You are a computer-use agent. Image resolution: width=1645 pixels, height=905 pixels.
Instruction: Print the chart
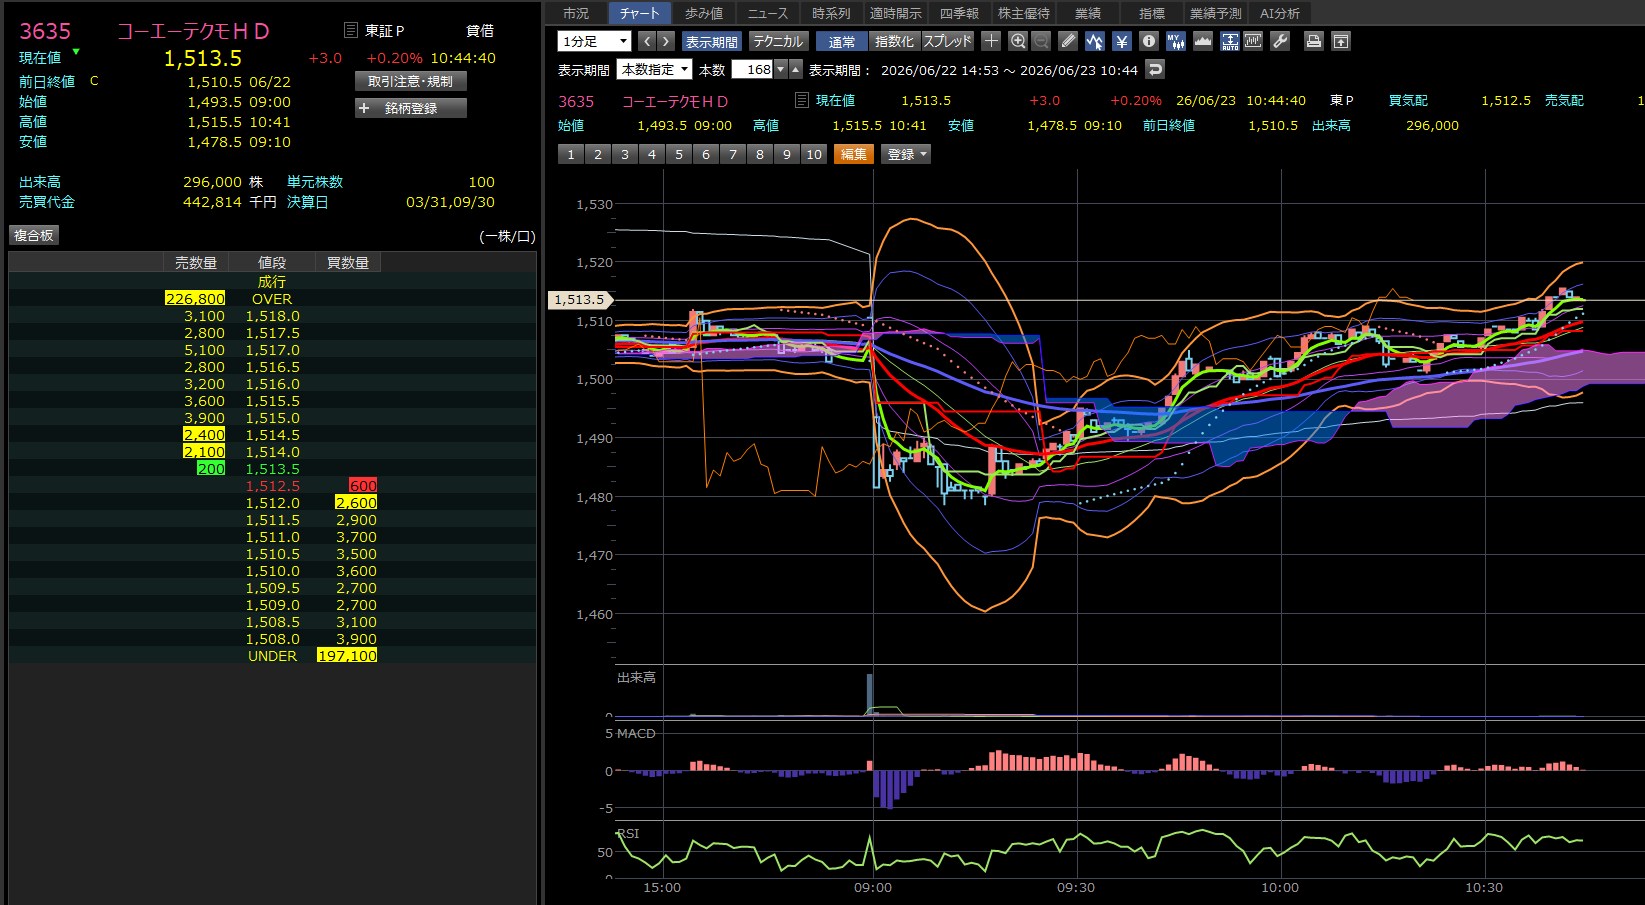[1314, 41]
